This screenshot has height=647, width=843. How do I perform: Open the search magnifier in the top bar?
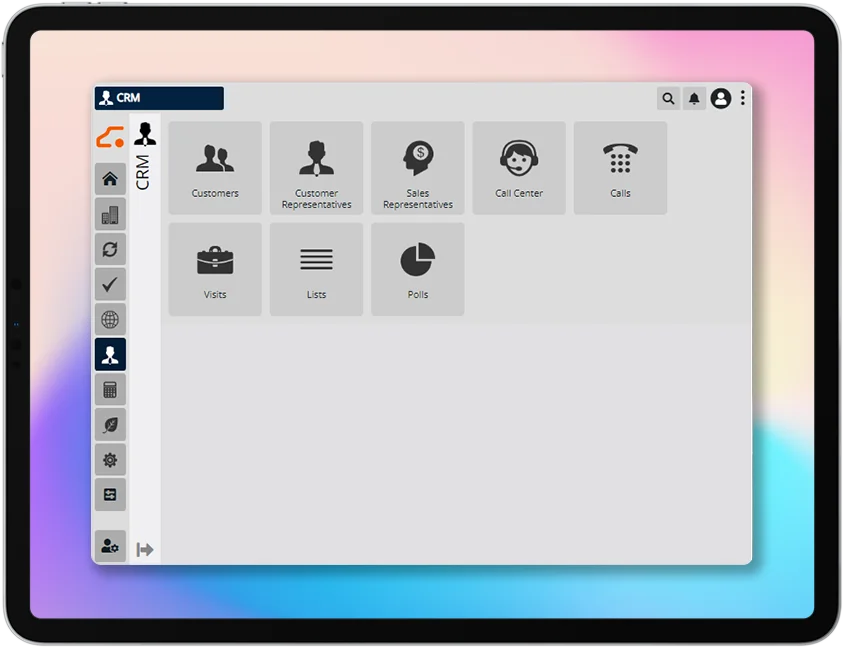[668, 98]
